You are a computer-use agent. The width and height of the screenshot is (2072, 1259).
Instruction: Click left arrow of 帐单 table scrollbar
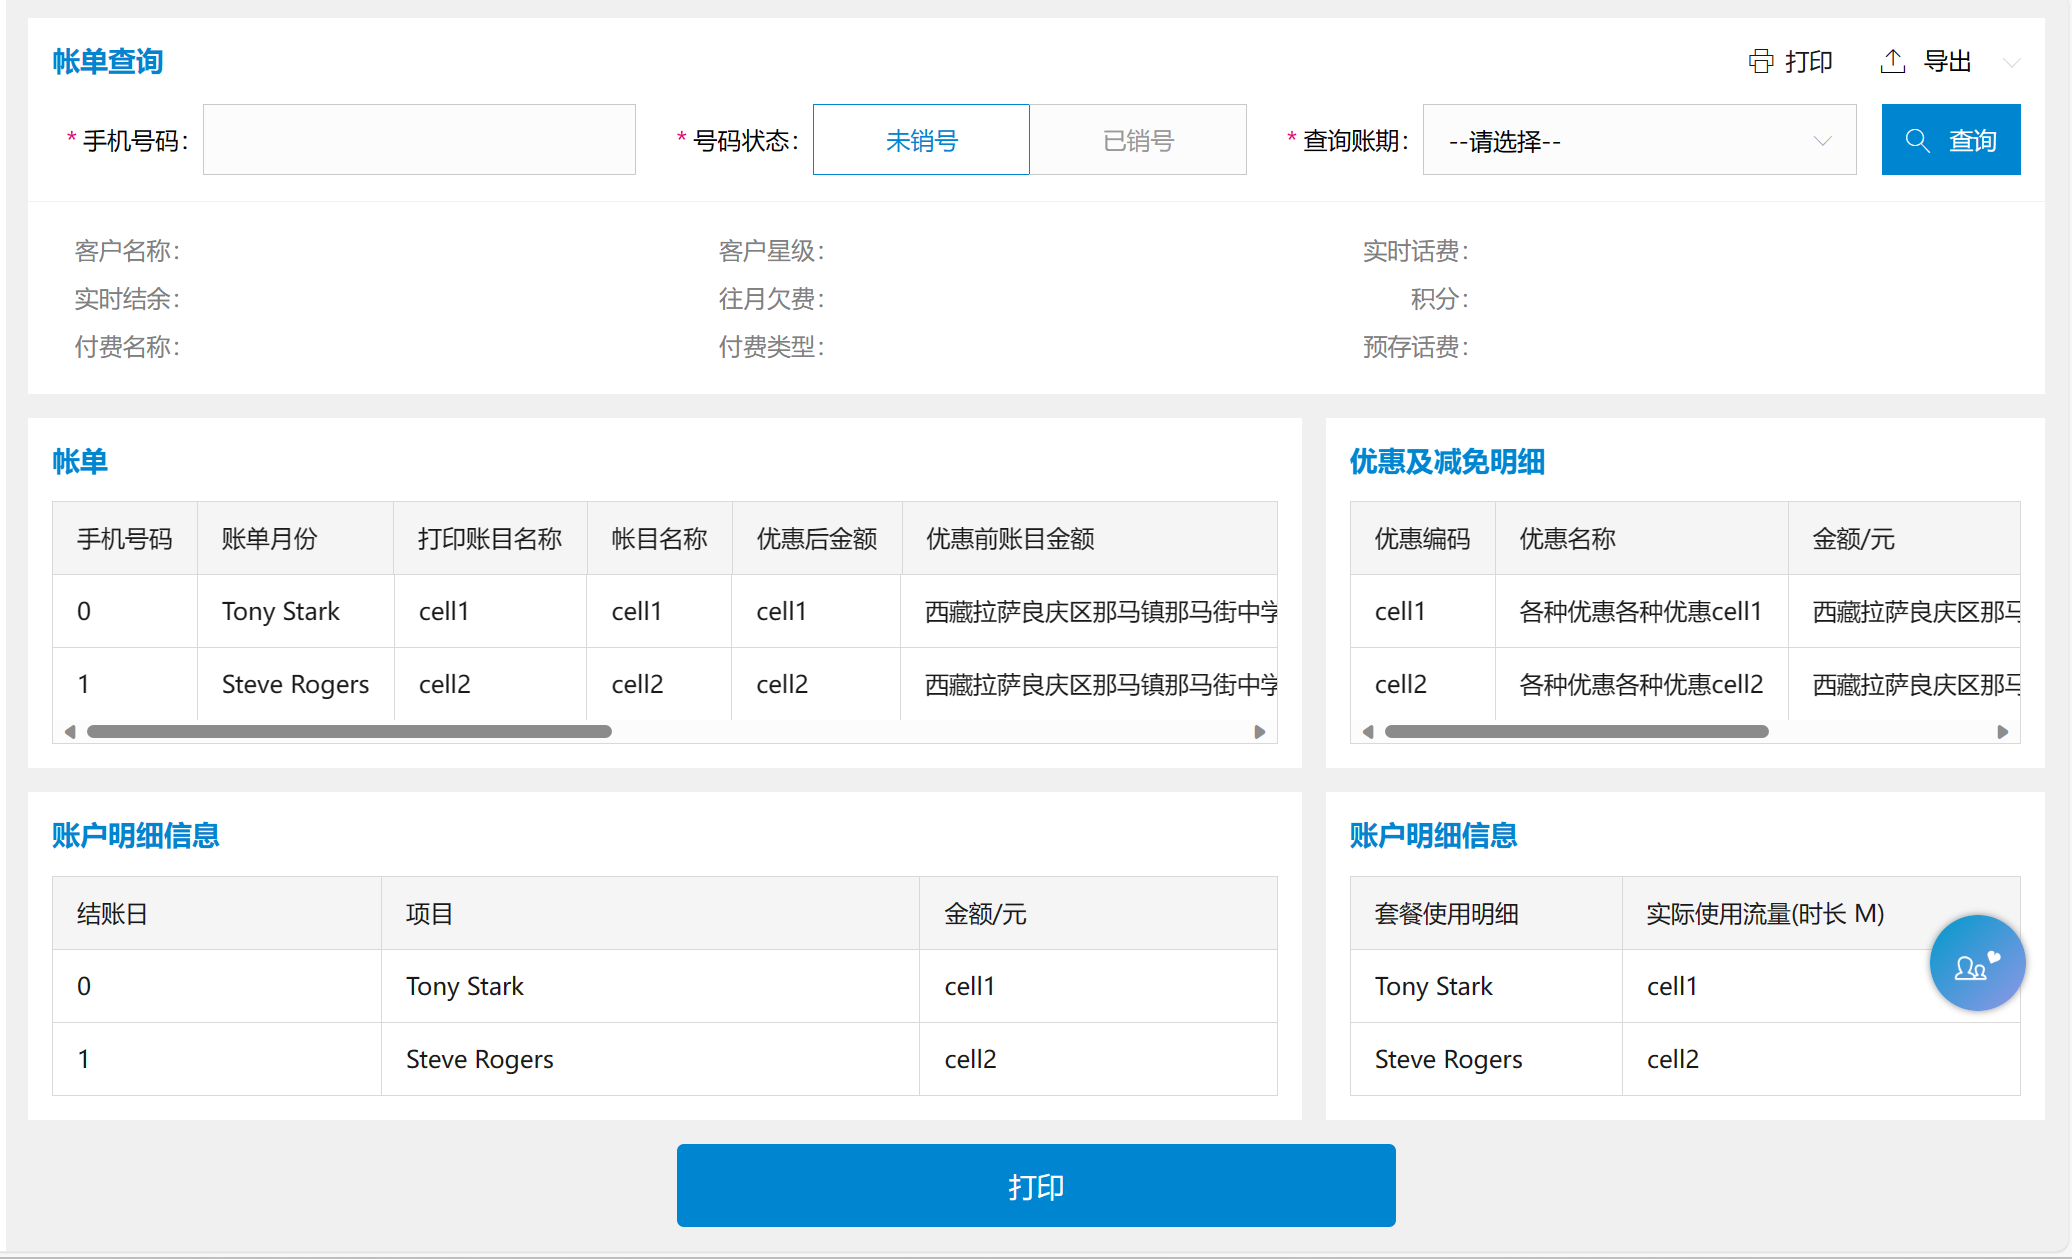pyautogui.click(x=69, y=732)
